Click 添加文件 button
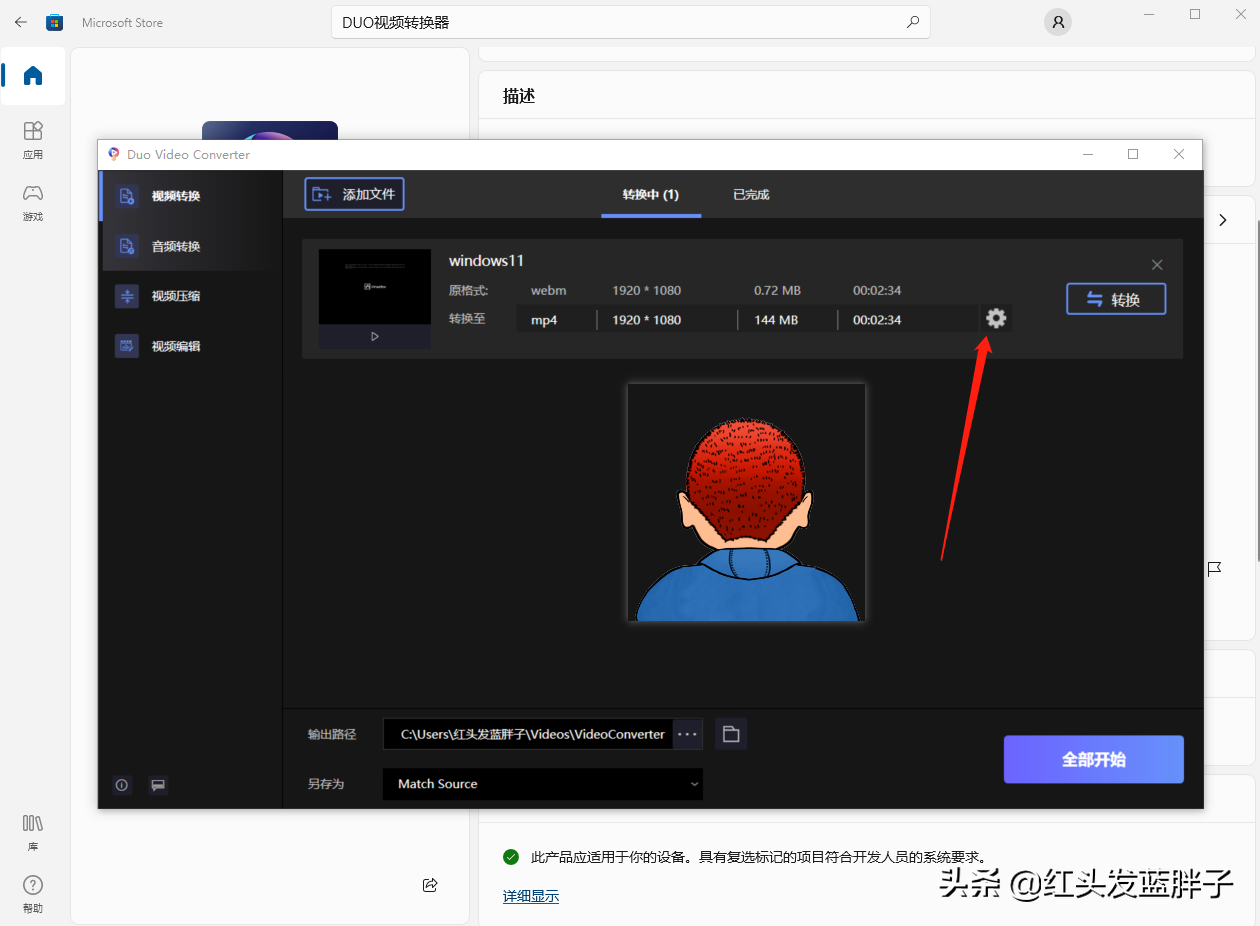 tap(354, 194)
